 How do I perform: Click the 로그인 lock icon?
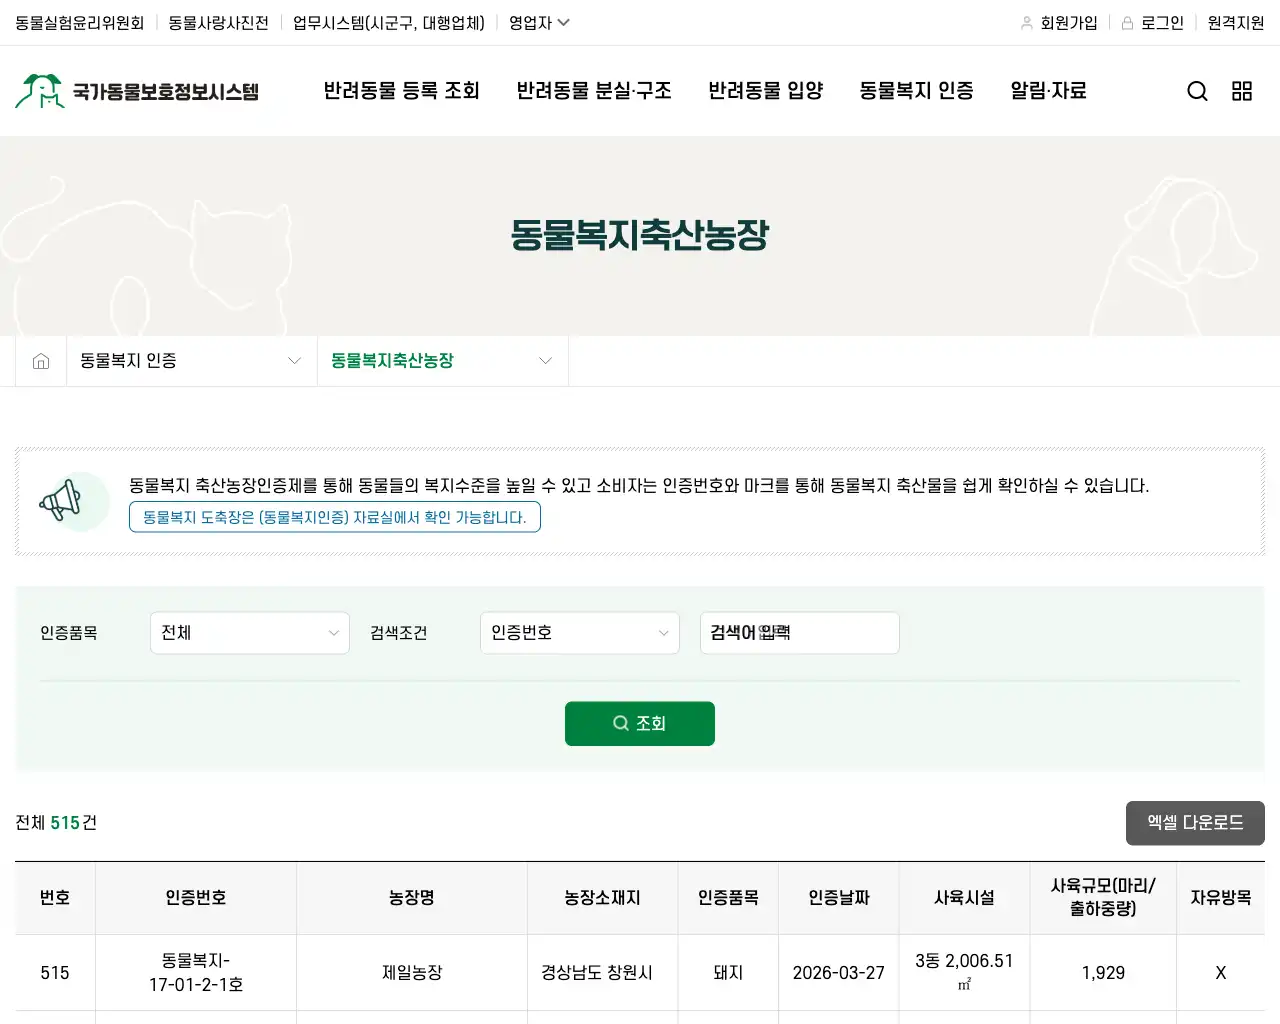[x=1127, y=23]
